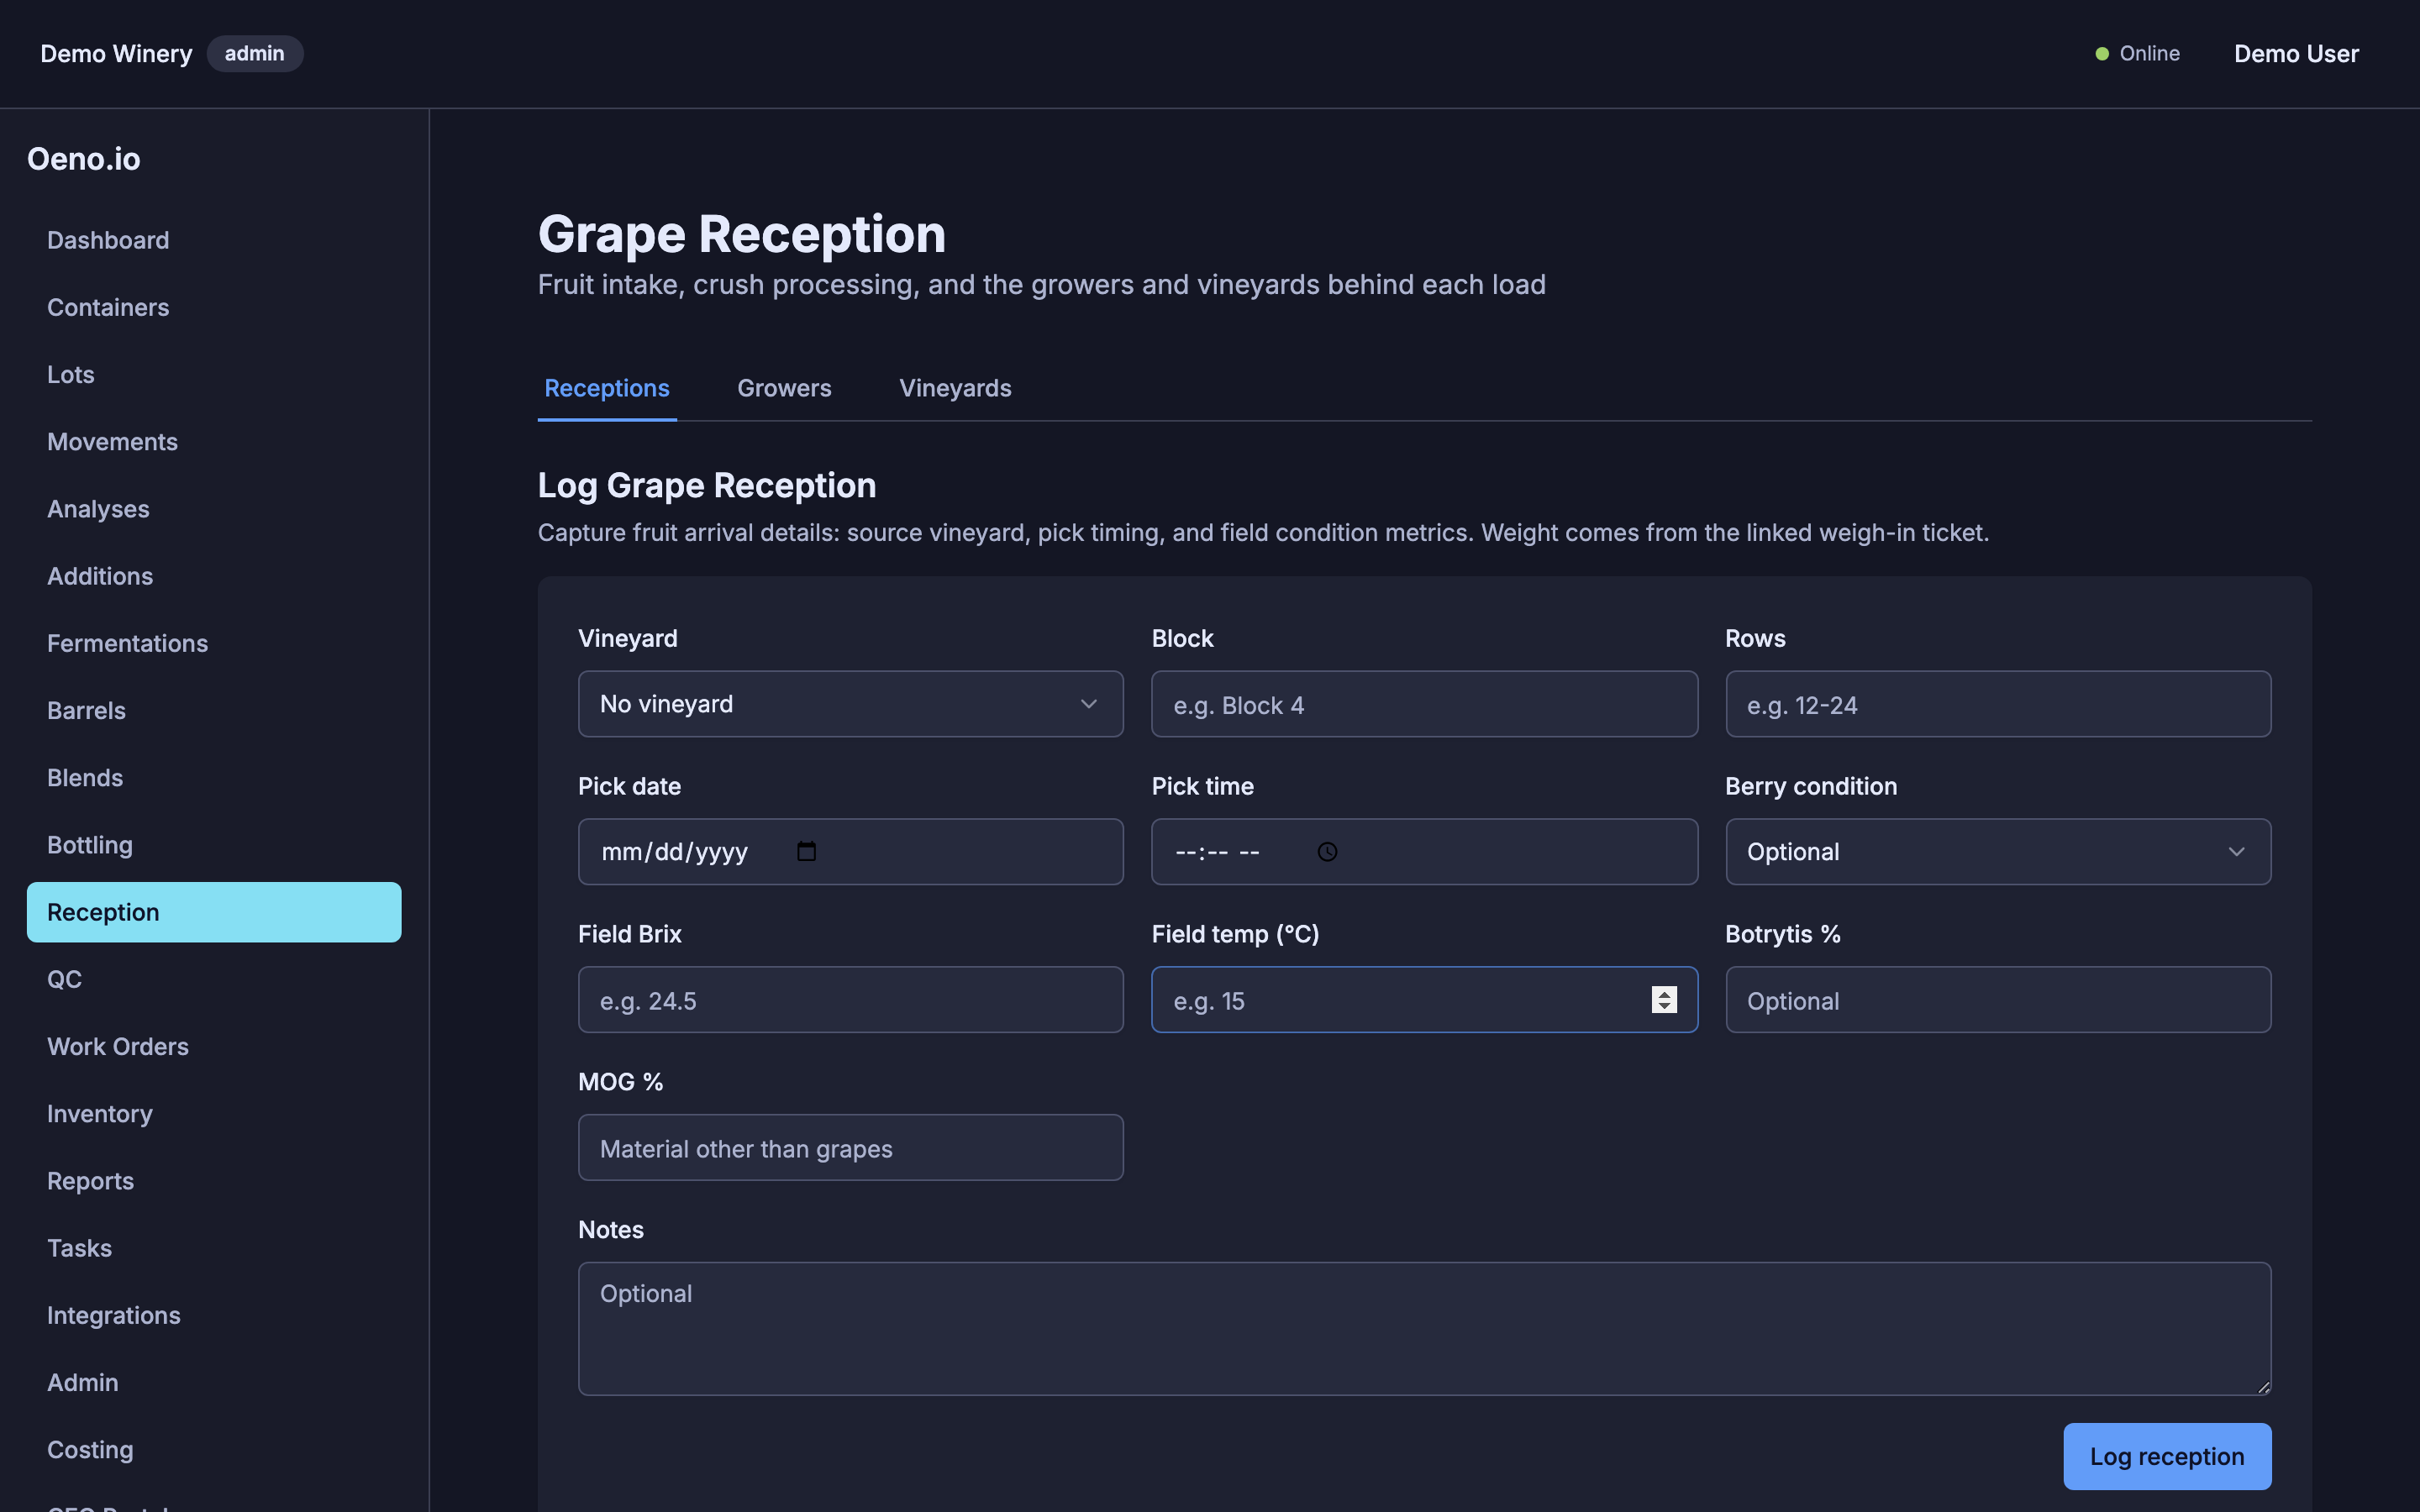Image resolution: width=2420 pixels, height=1512 pixels.
Task: Open QC in the sidebar
Action: [214, 979]
